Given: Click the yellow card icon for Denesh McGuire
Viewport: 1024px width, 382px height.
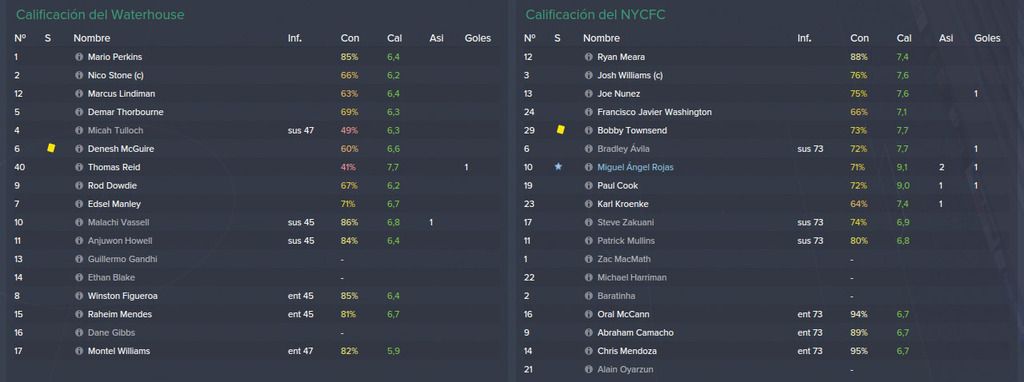Looking at the screenshot, I should (x=51, y=148).
